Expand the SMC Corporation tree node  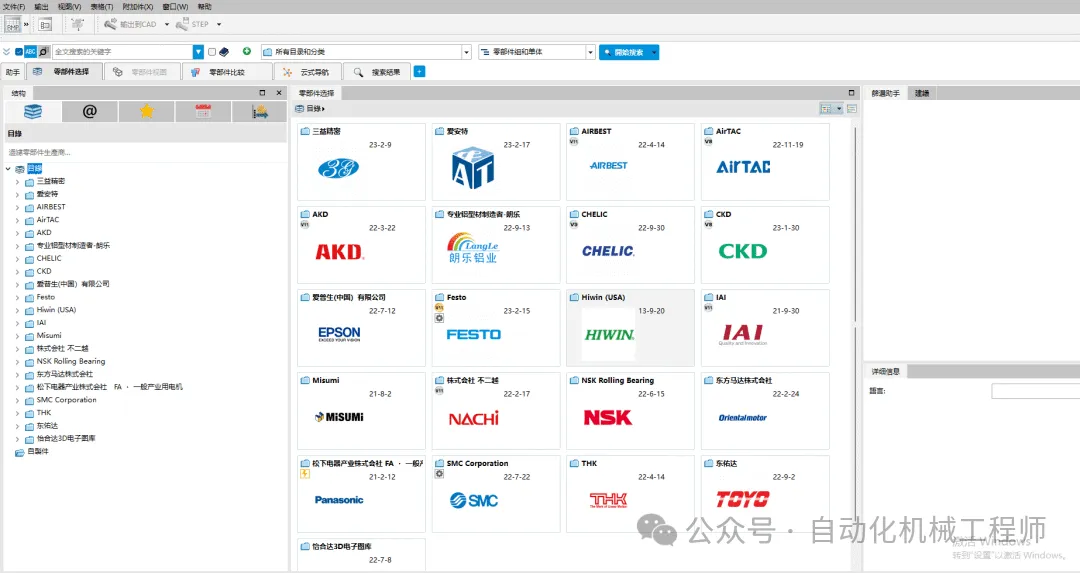coord(17,400)
